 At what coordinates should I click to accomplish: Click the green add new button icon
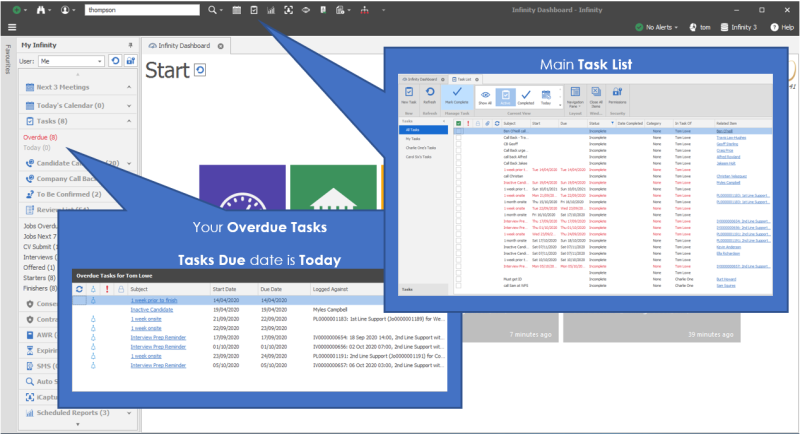click(x=12, y=10)
